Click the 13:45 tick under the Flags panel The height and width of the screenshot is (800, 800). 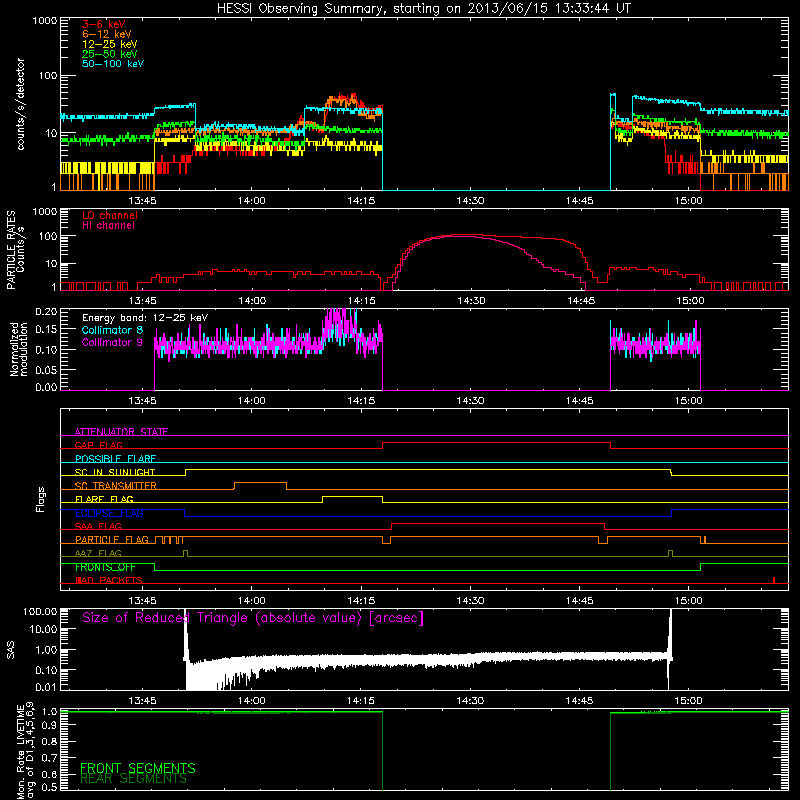point(142,600)
